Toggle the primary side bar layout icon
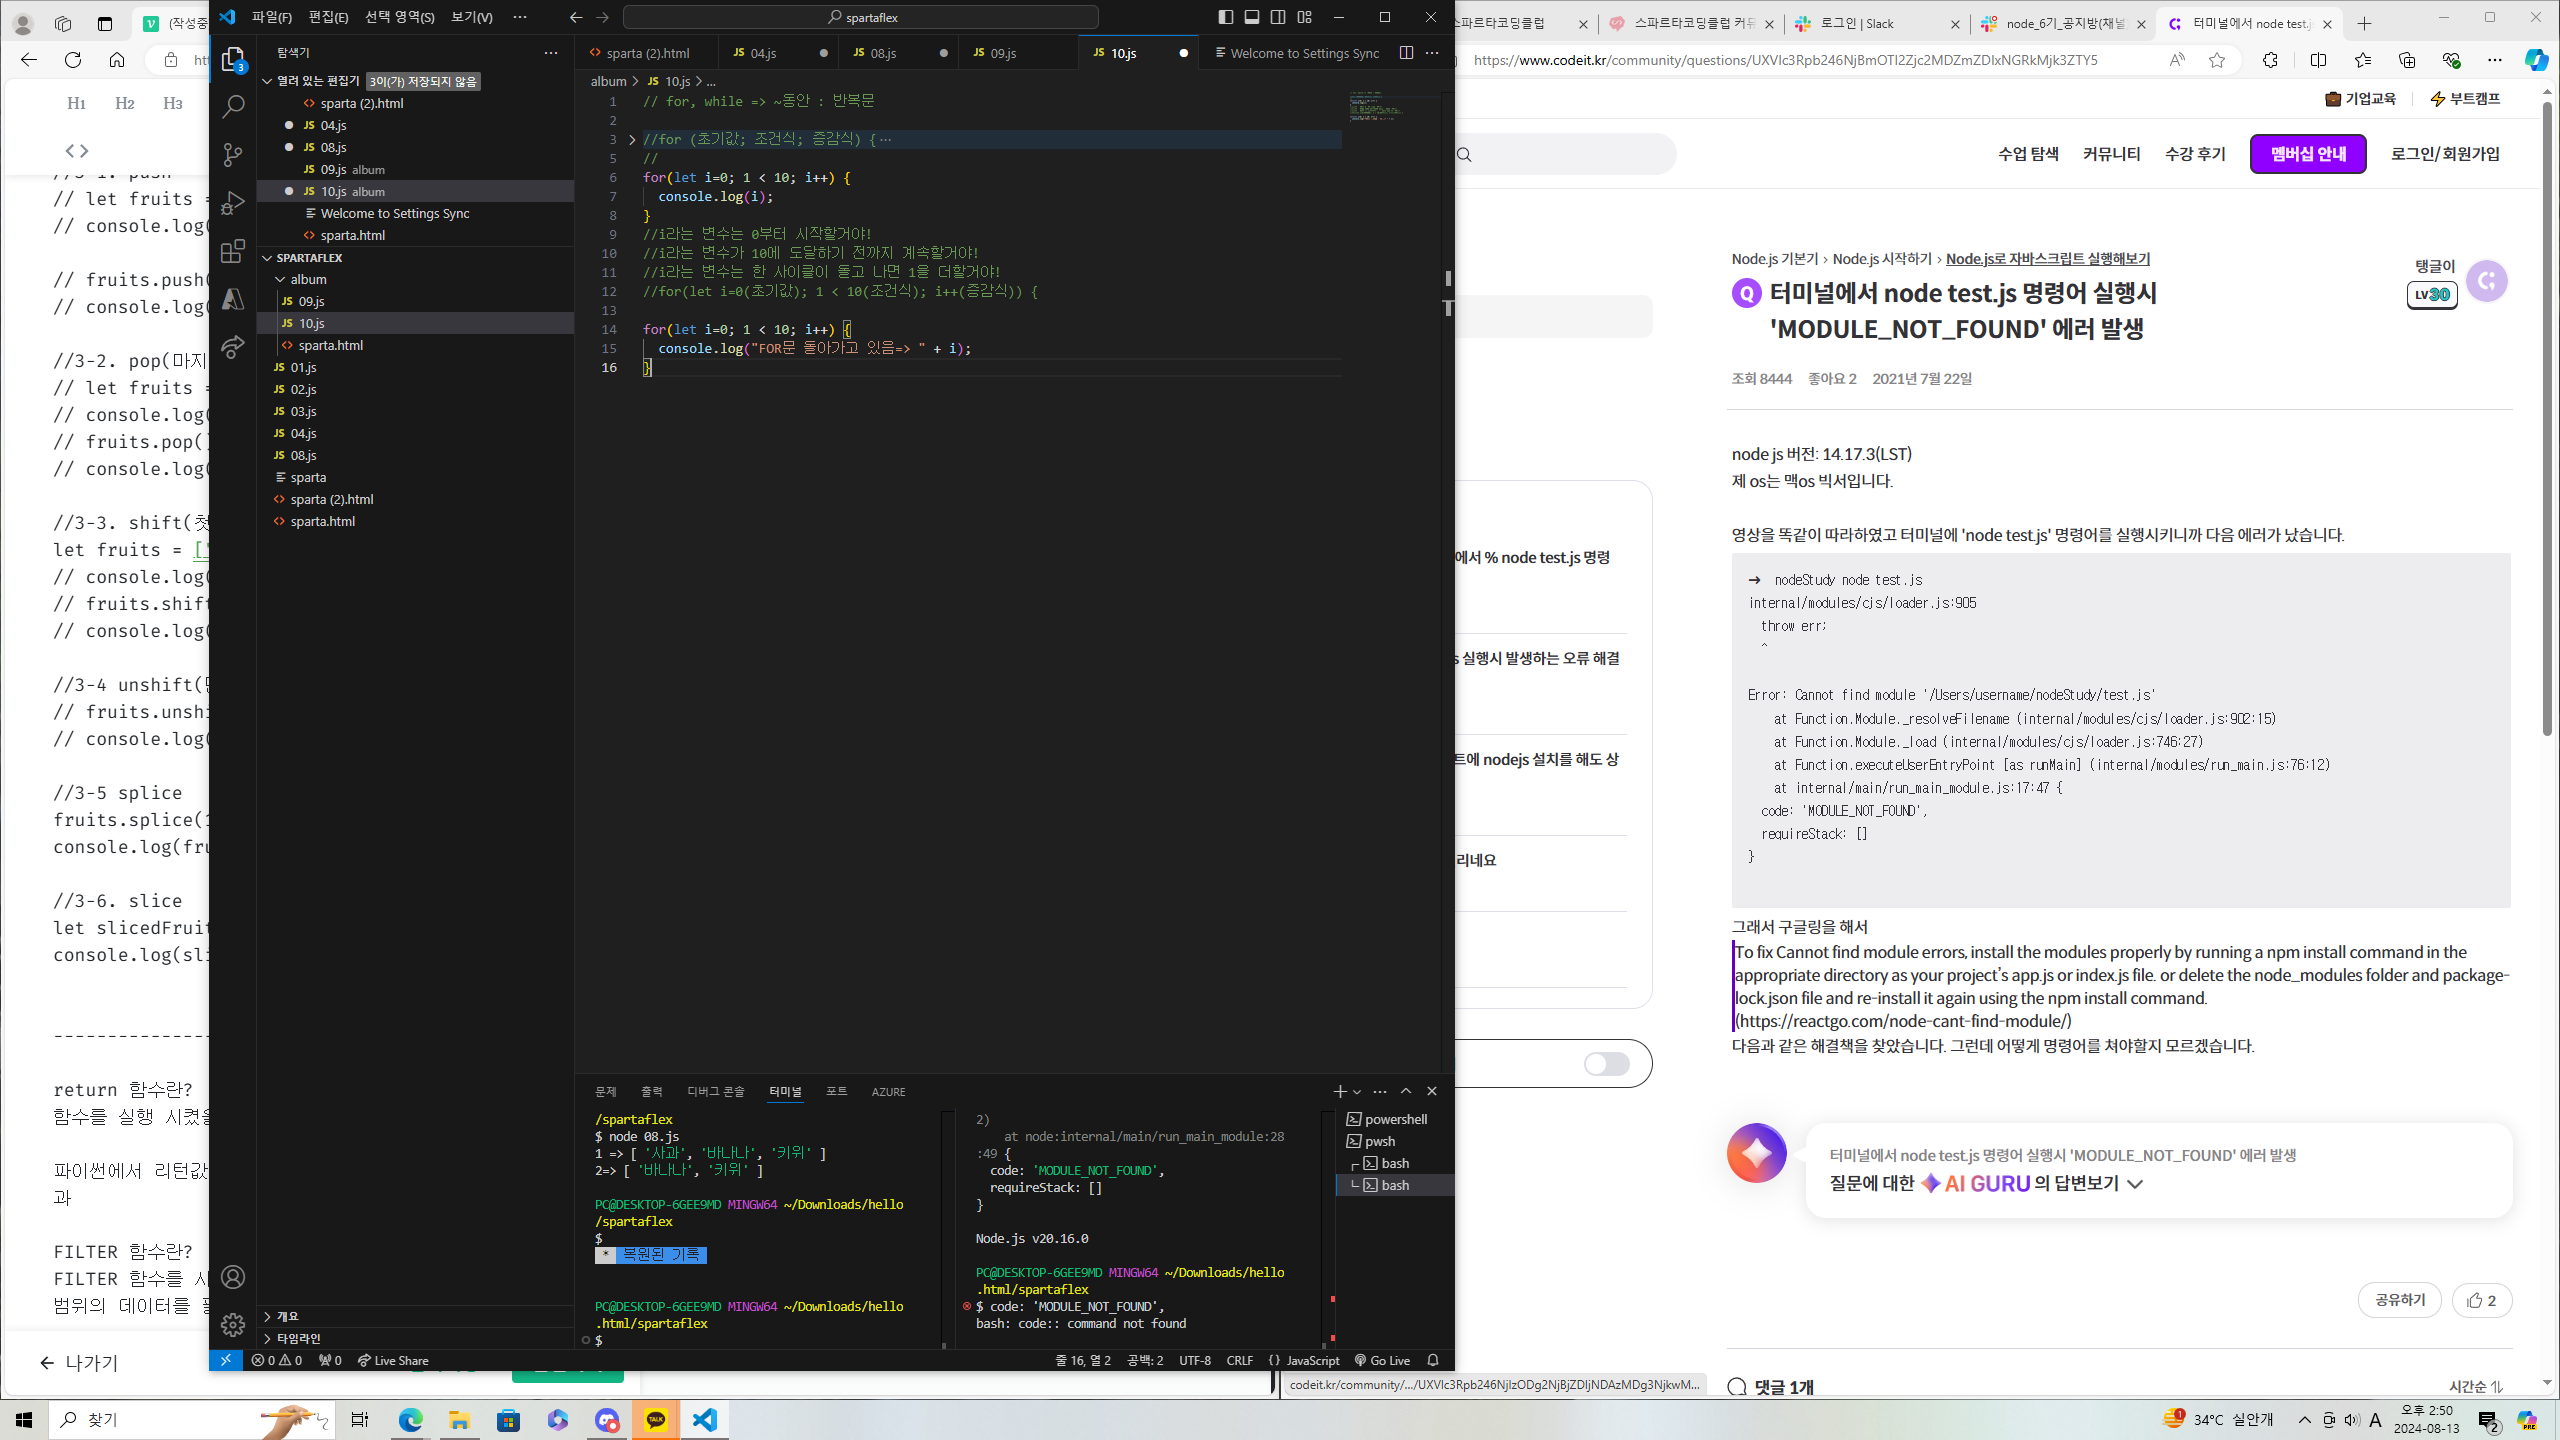This screenshot has height=1440, width=2560. pyautogui.click(x=1226, y=17)
